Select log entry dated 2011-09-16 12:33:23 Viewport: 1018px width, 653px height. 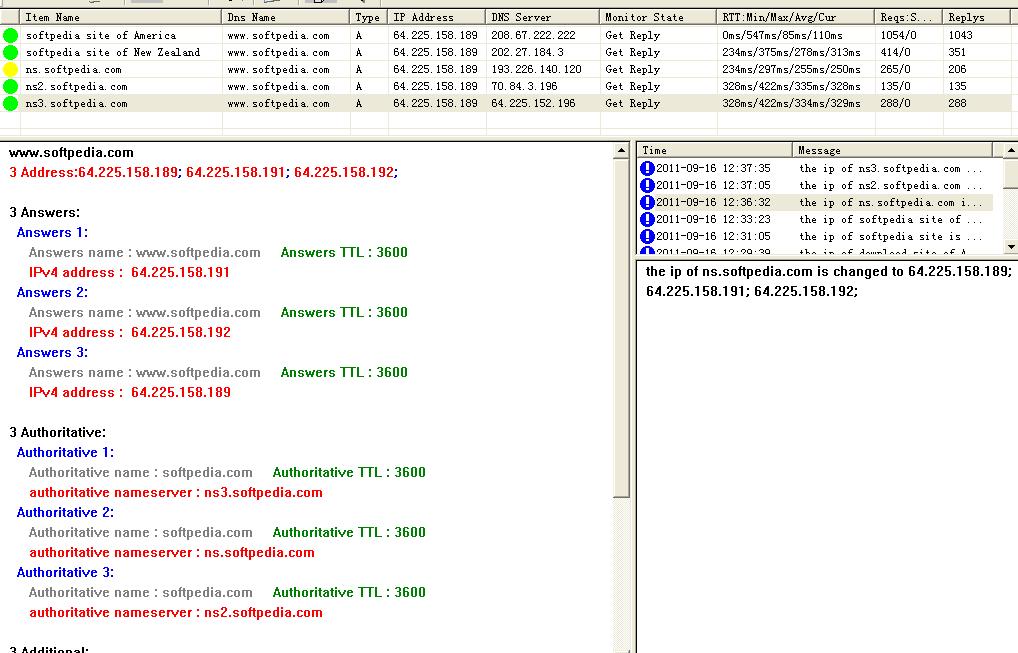click(815, 219)
